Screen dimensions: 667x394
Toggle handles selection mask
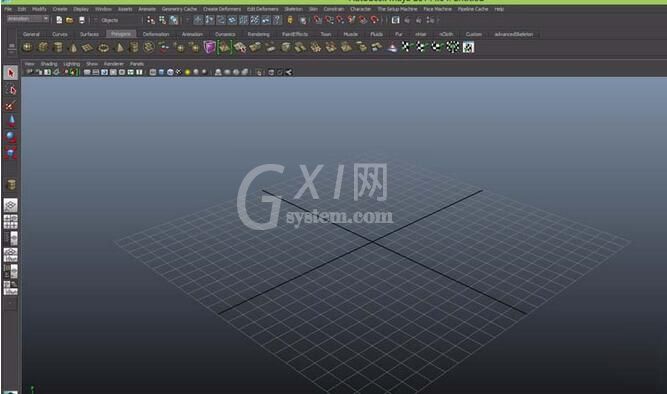tap(198, 20)
